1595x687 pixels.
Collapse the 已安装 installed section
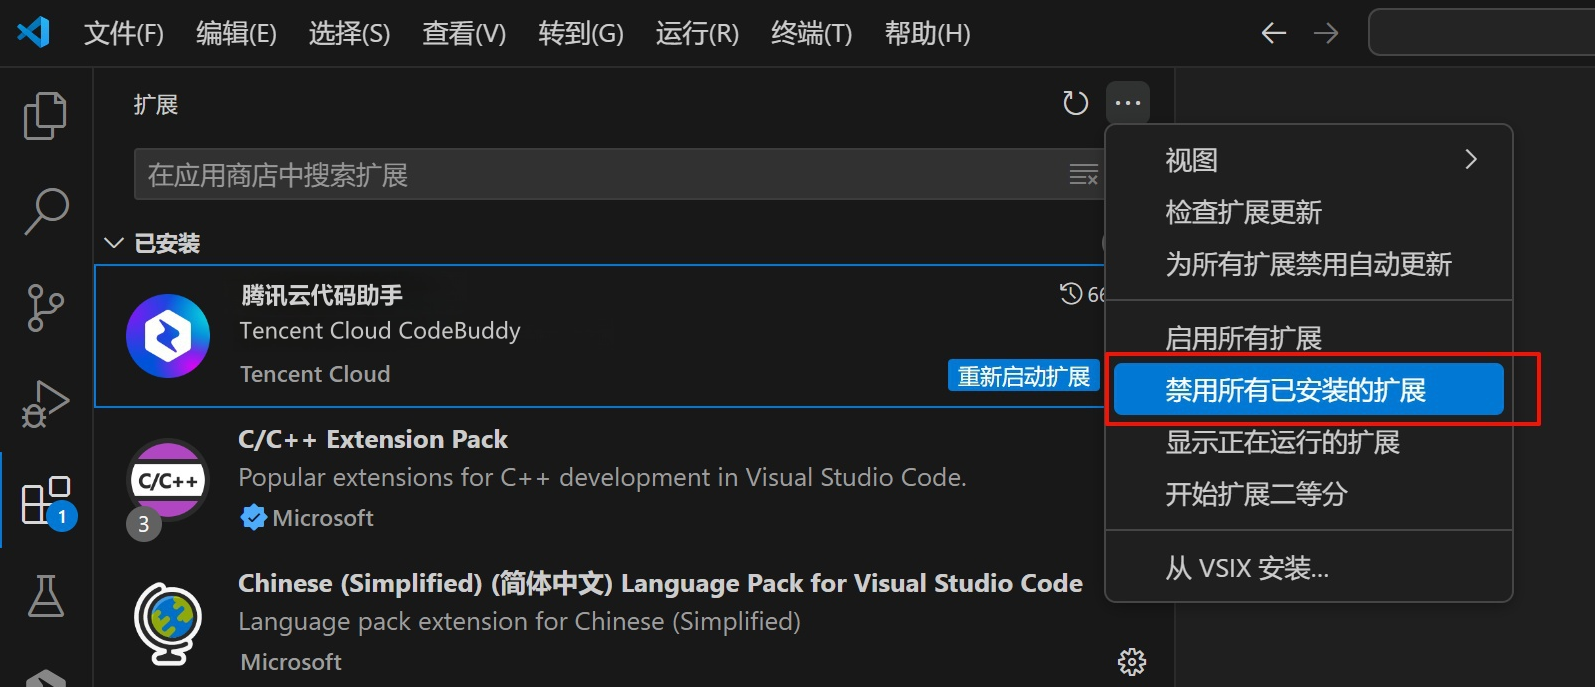click(115, 243)
